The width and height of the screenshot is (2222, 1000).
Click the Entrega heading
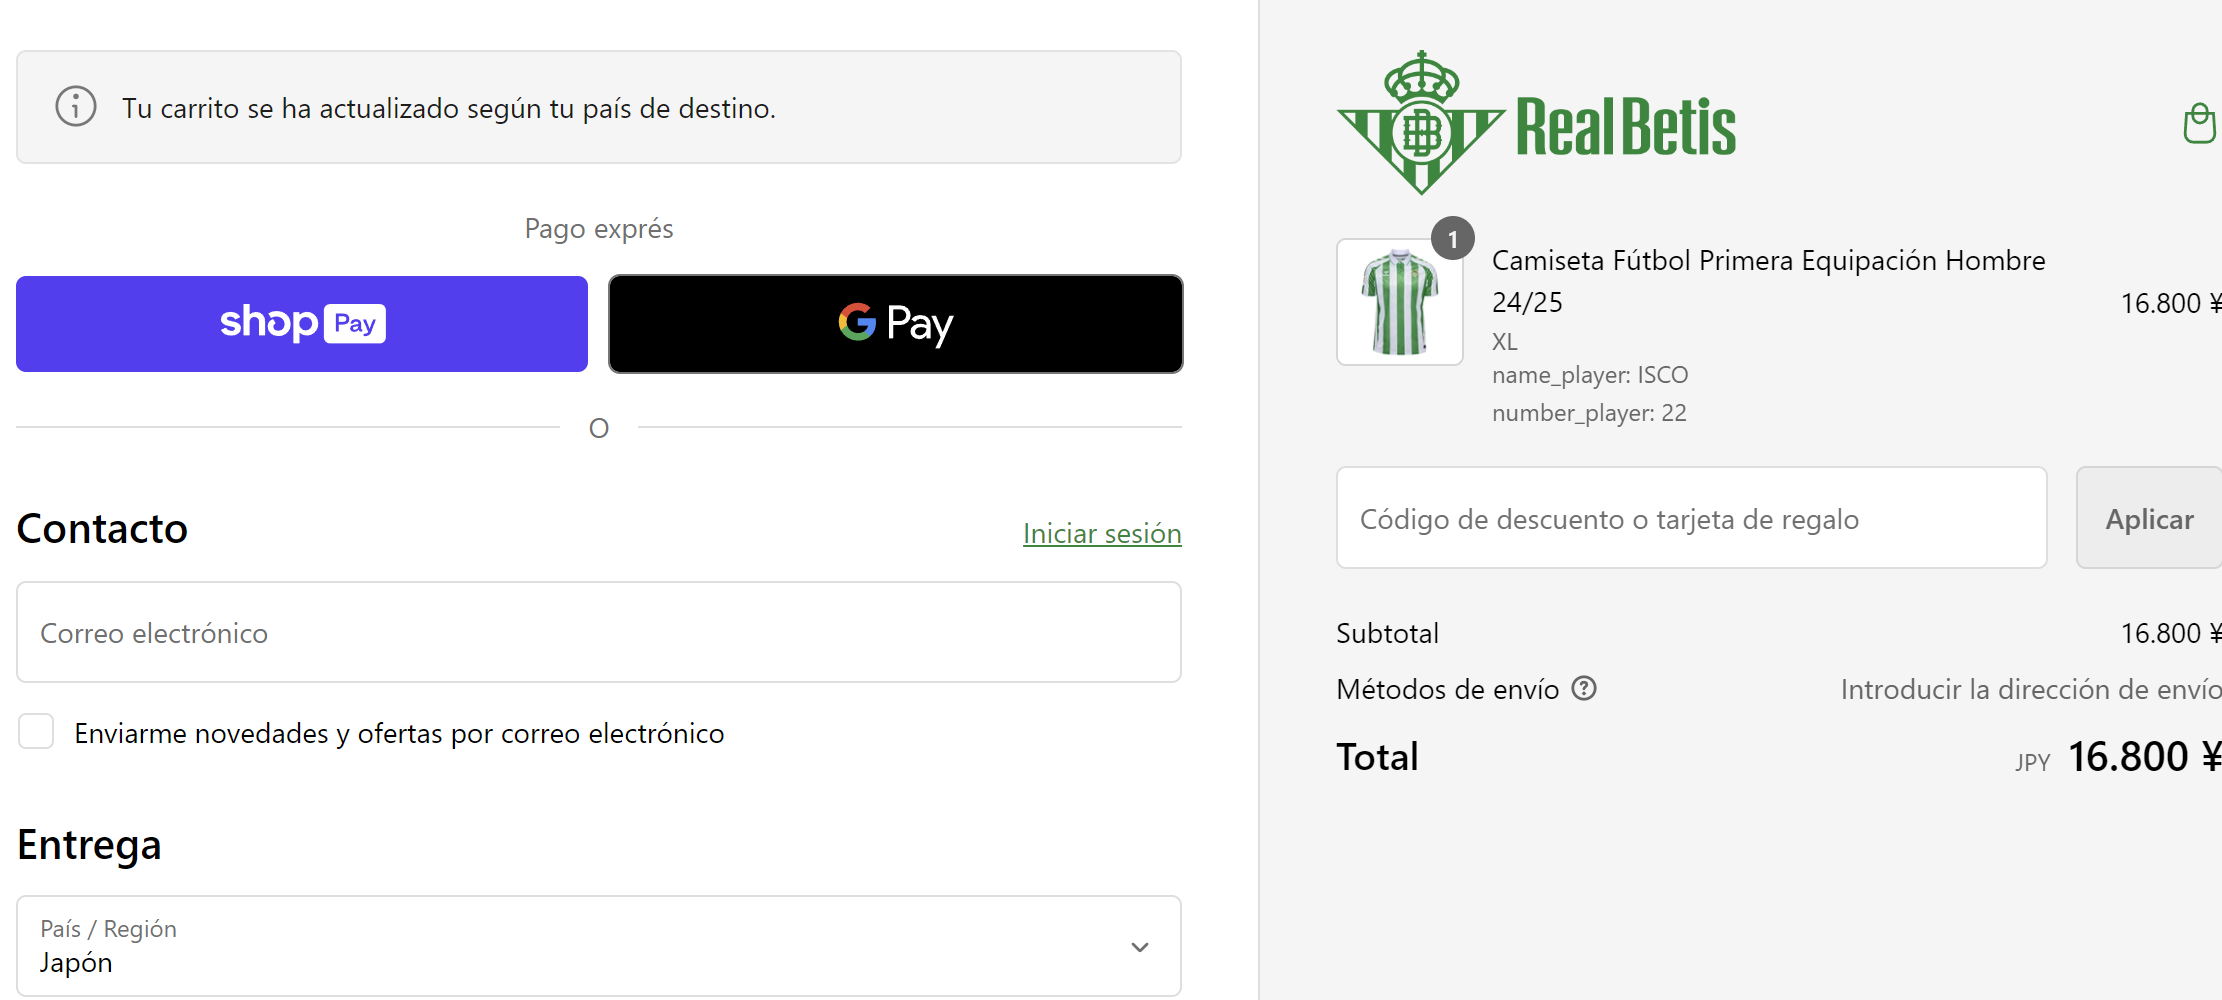tap(89, 845)
